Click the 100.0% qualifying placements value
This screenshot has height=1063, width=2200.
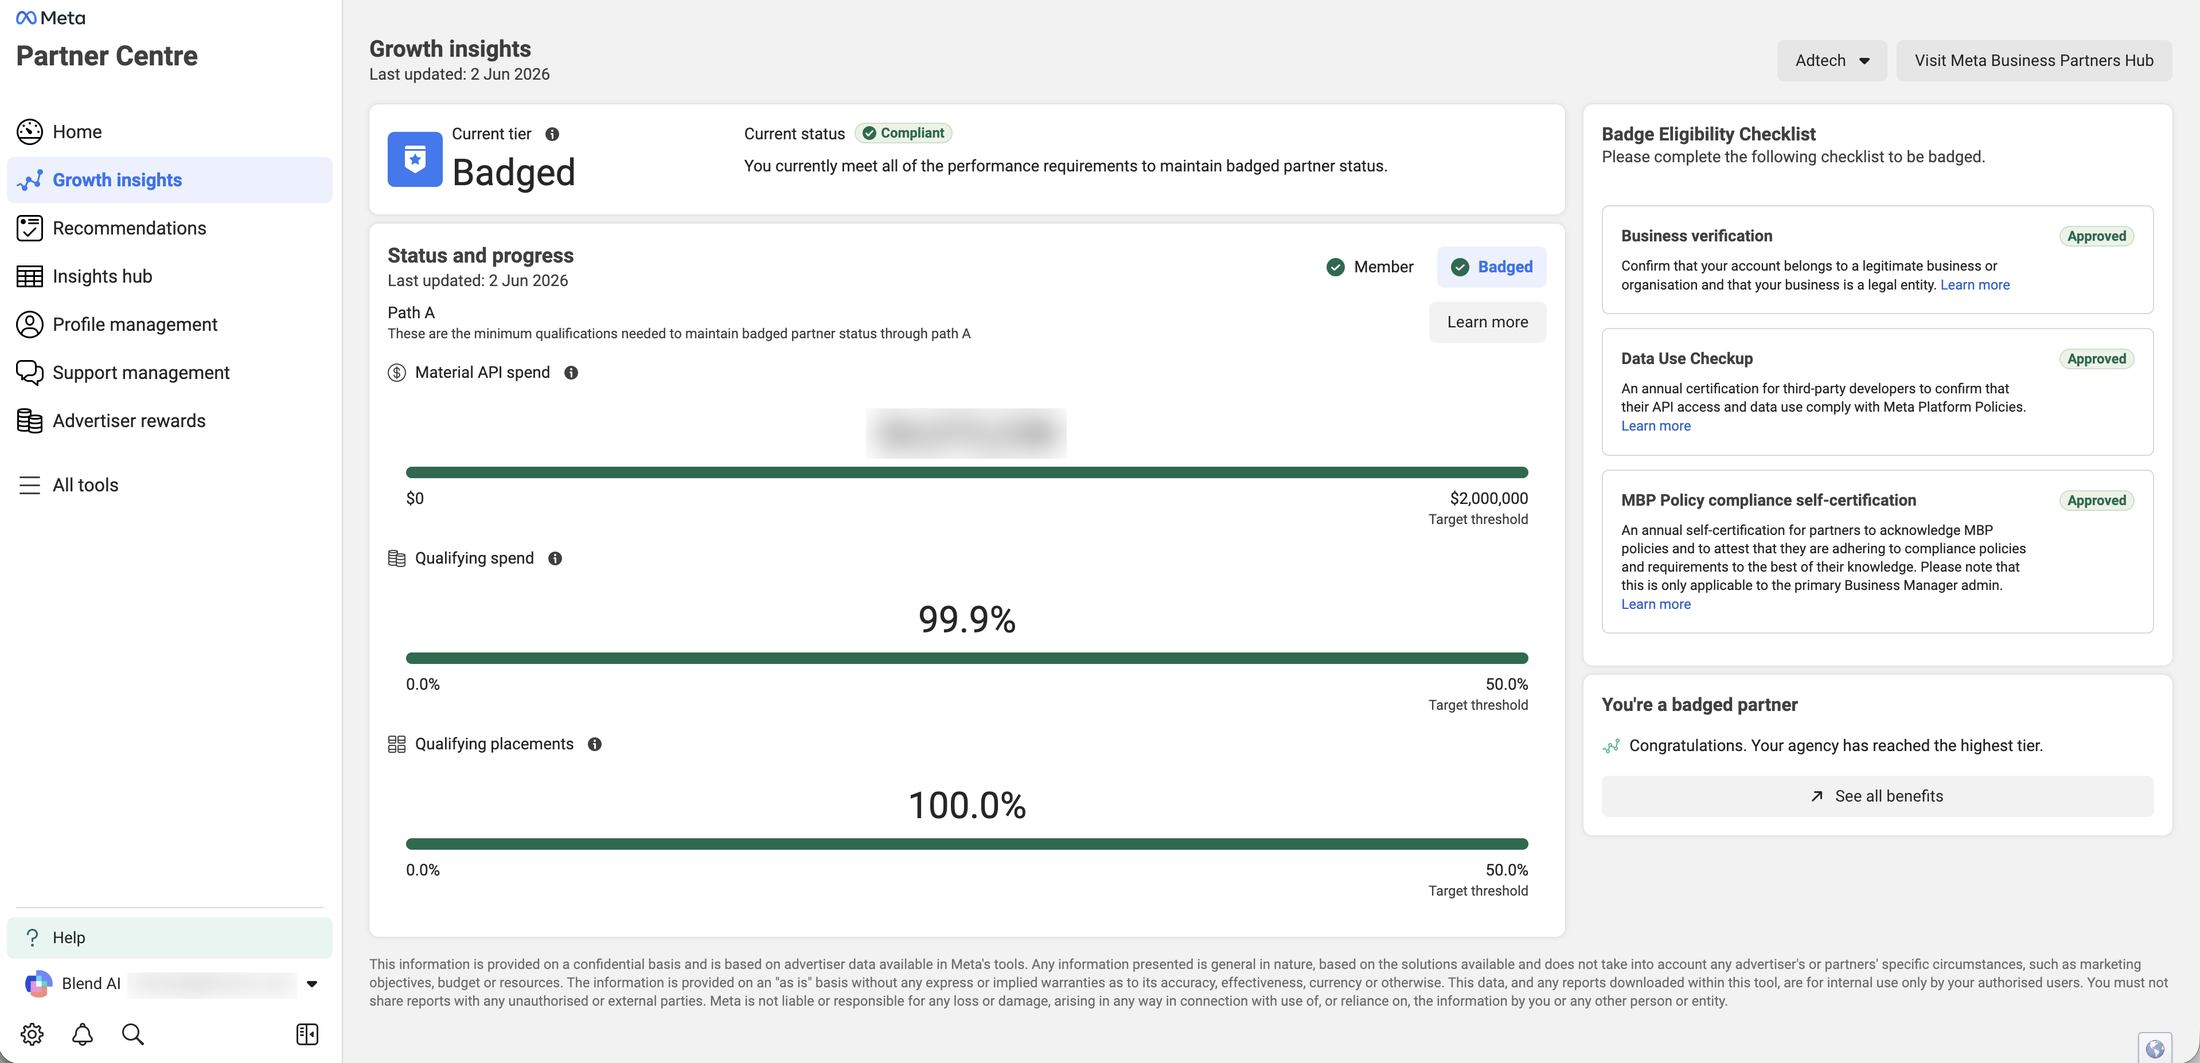(967, 806)
